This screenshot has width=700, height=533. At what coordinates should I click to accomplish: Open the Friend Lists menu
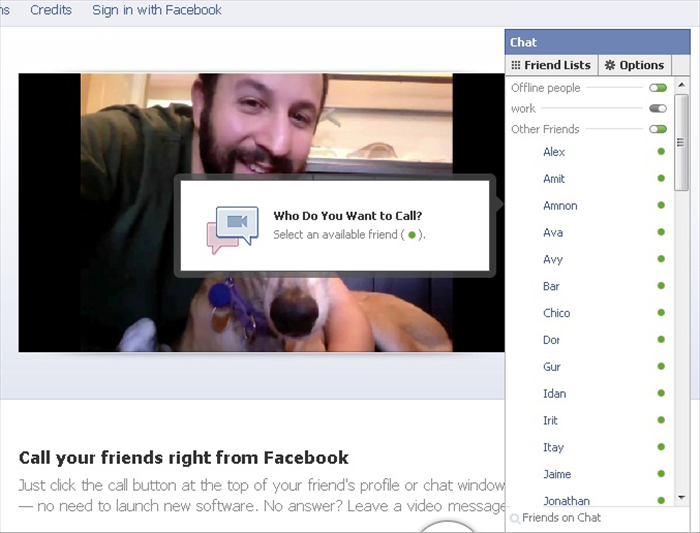[x=551, y=65]
